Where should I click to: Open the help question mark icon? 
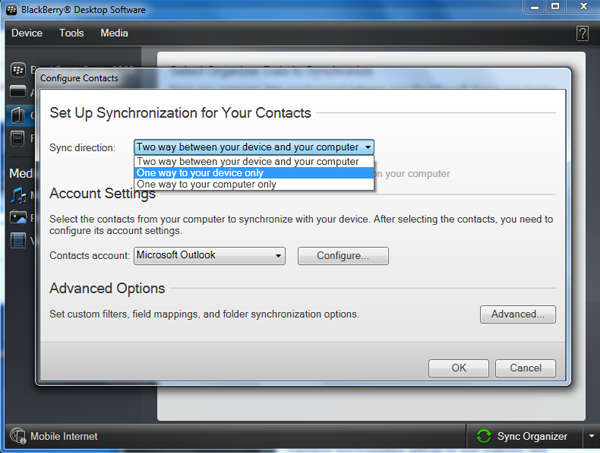582,33
